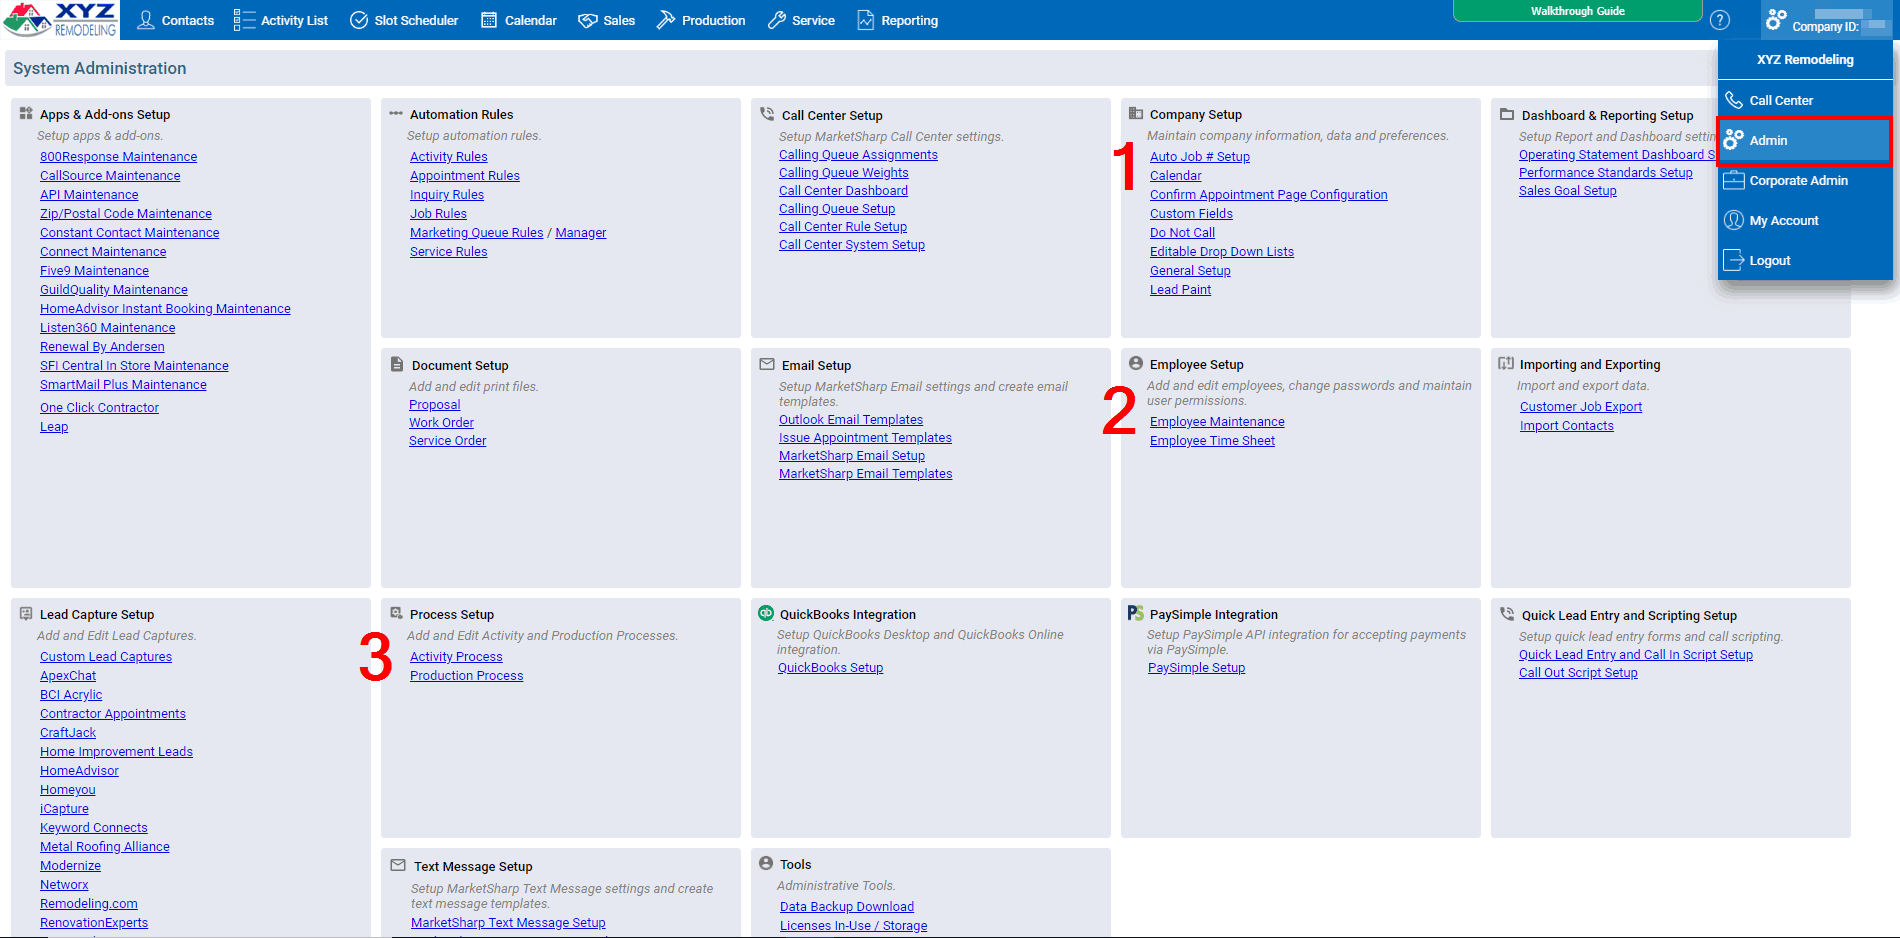Open the Activity Process link
The height and width of the screenshot is (938, 1900).
coord(456,657)
